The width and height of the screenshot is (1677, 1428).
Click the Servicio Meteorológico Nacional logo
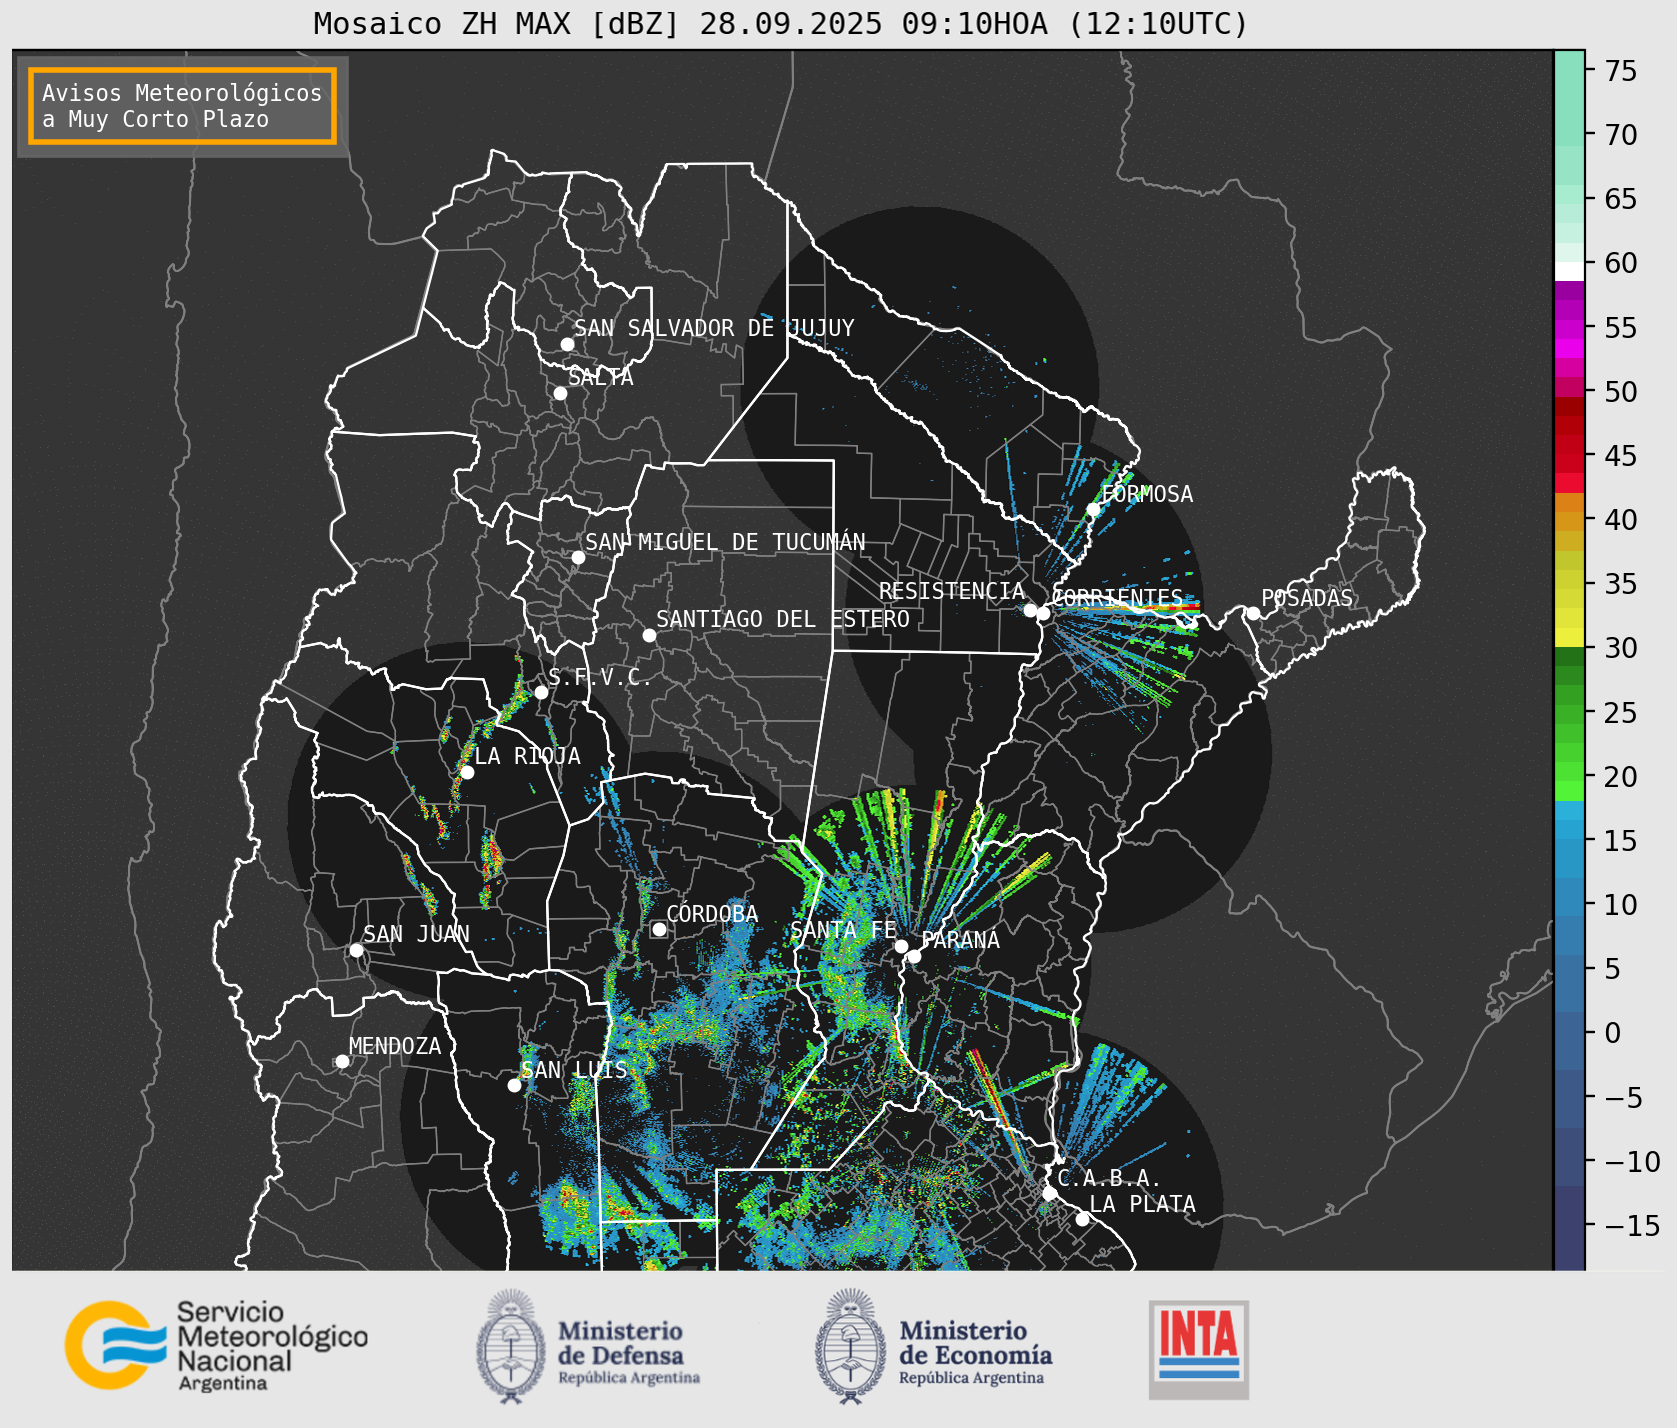tap(217, 1345)
